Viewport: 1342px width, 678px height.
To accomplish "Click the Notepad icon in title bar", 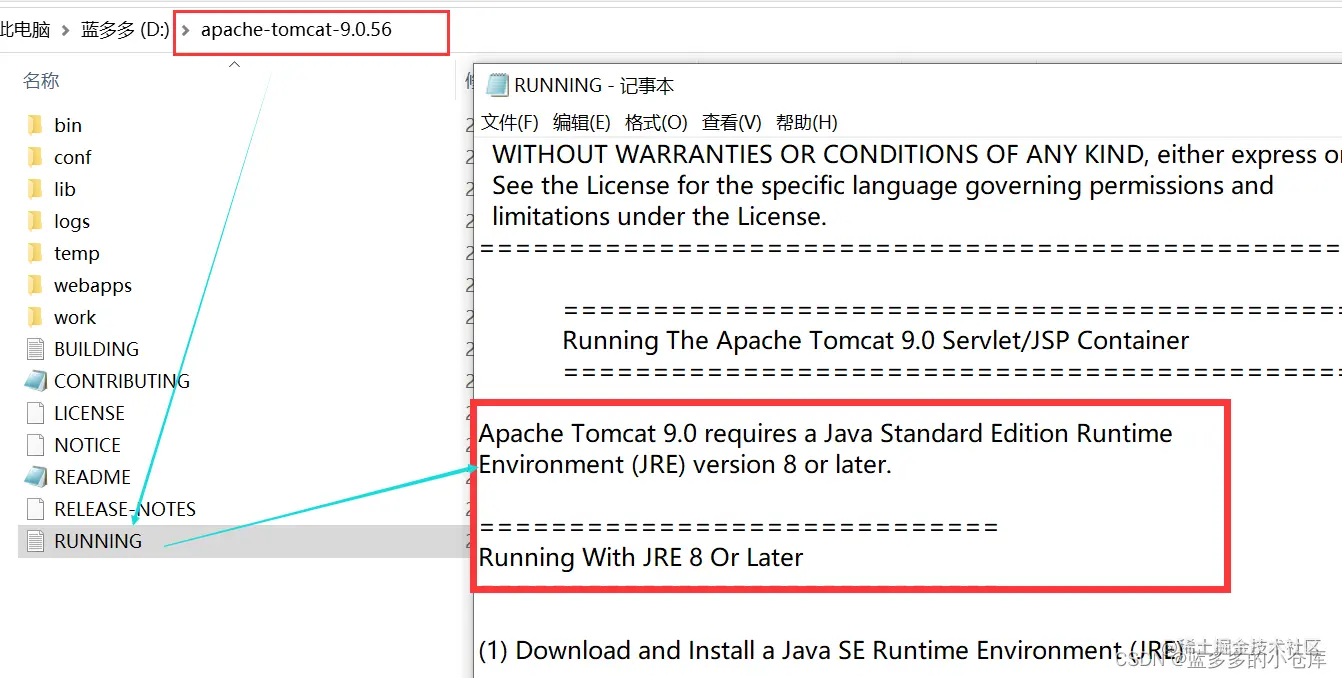I will click(x=497, y=85).
